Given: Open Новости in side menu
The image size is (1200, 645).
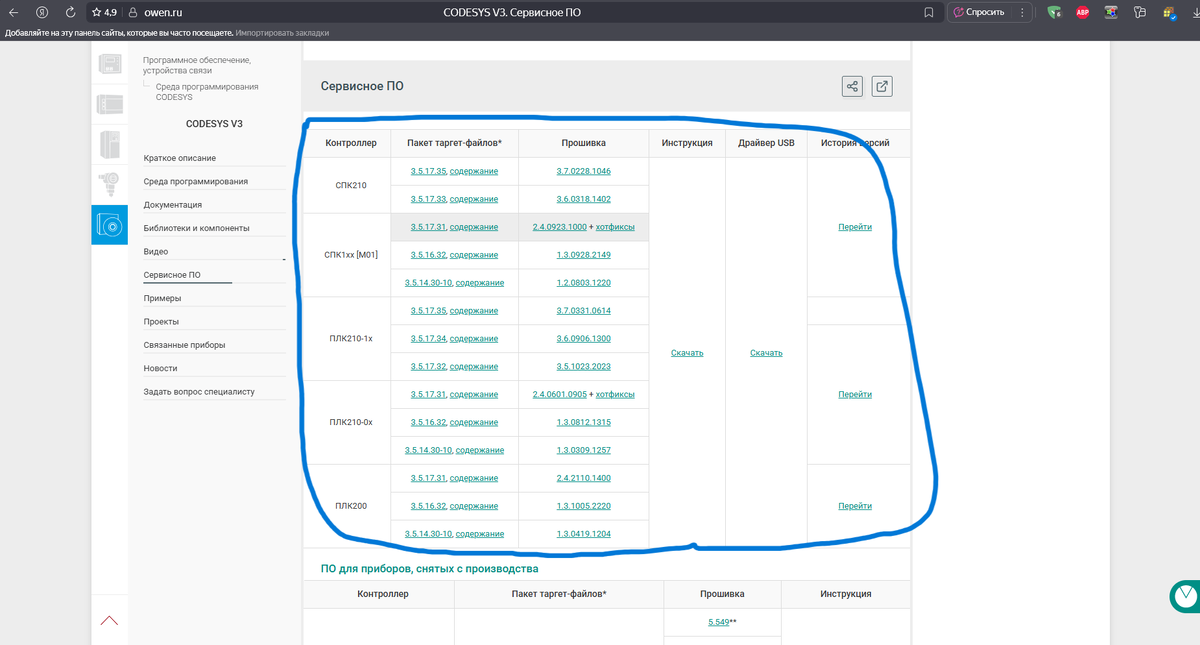Looking at the screenshot, I should pos(160,368).
